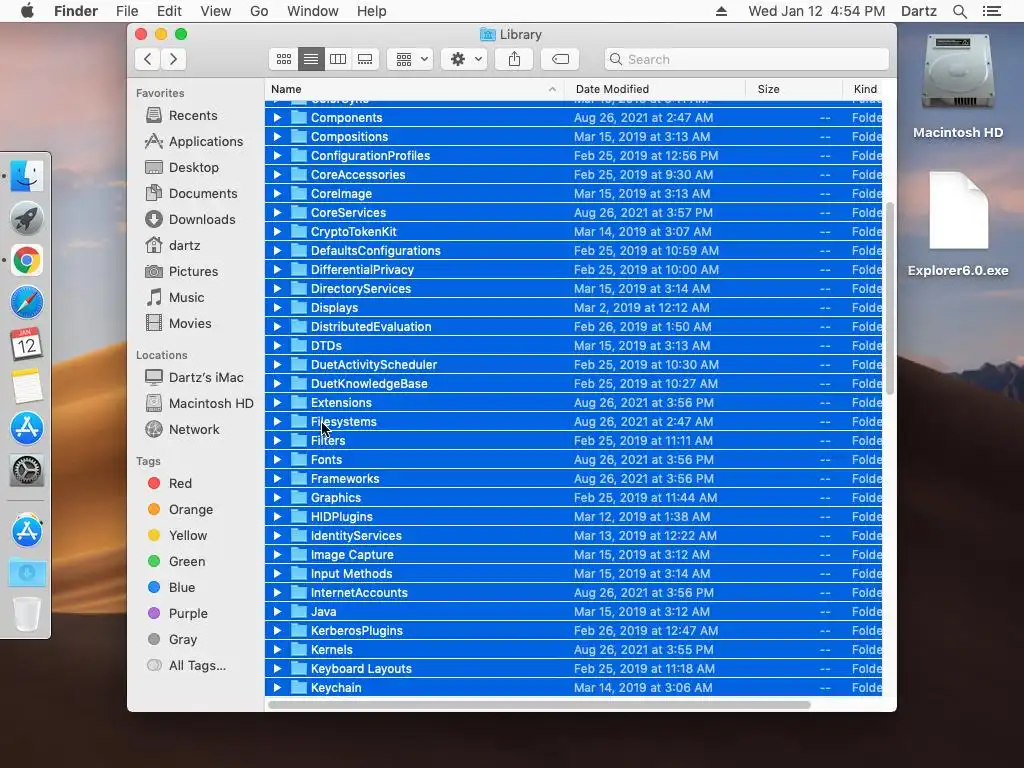Click into the Search field
Image resolution: width=1024 pixels, height=768 pixels.
pos(746,59)
